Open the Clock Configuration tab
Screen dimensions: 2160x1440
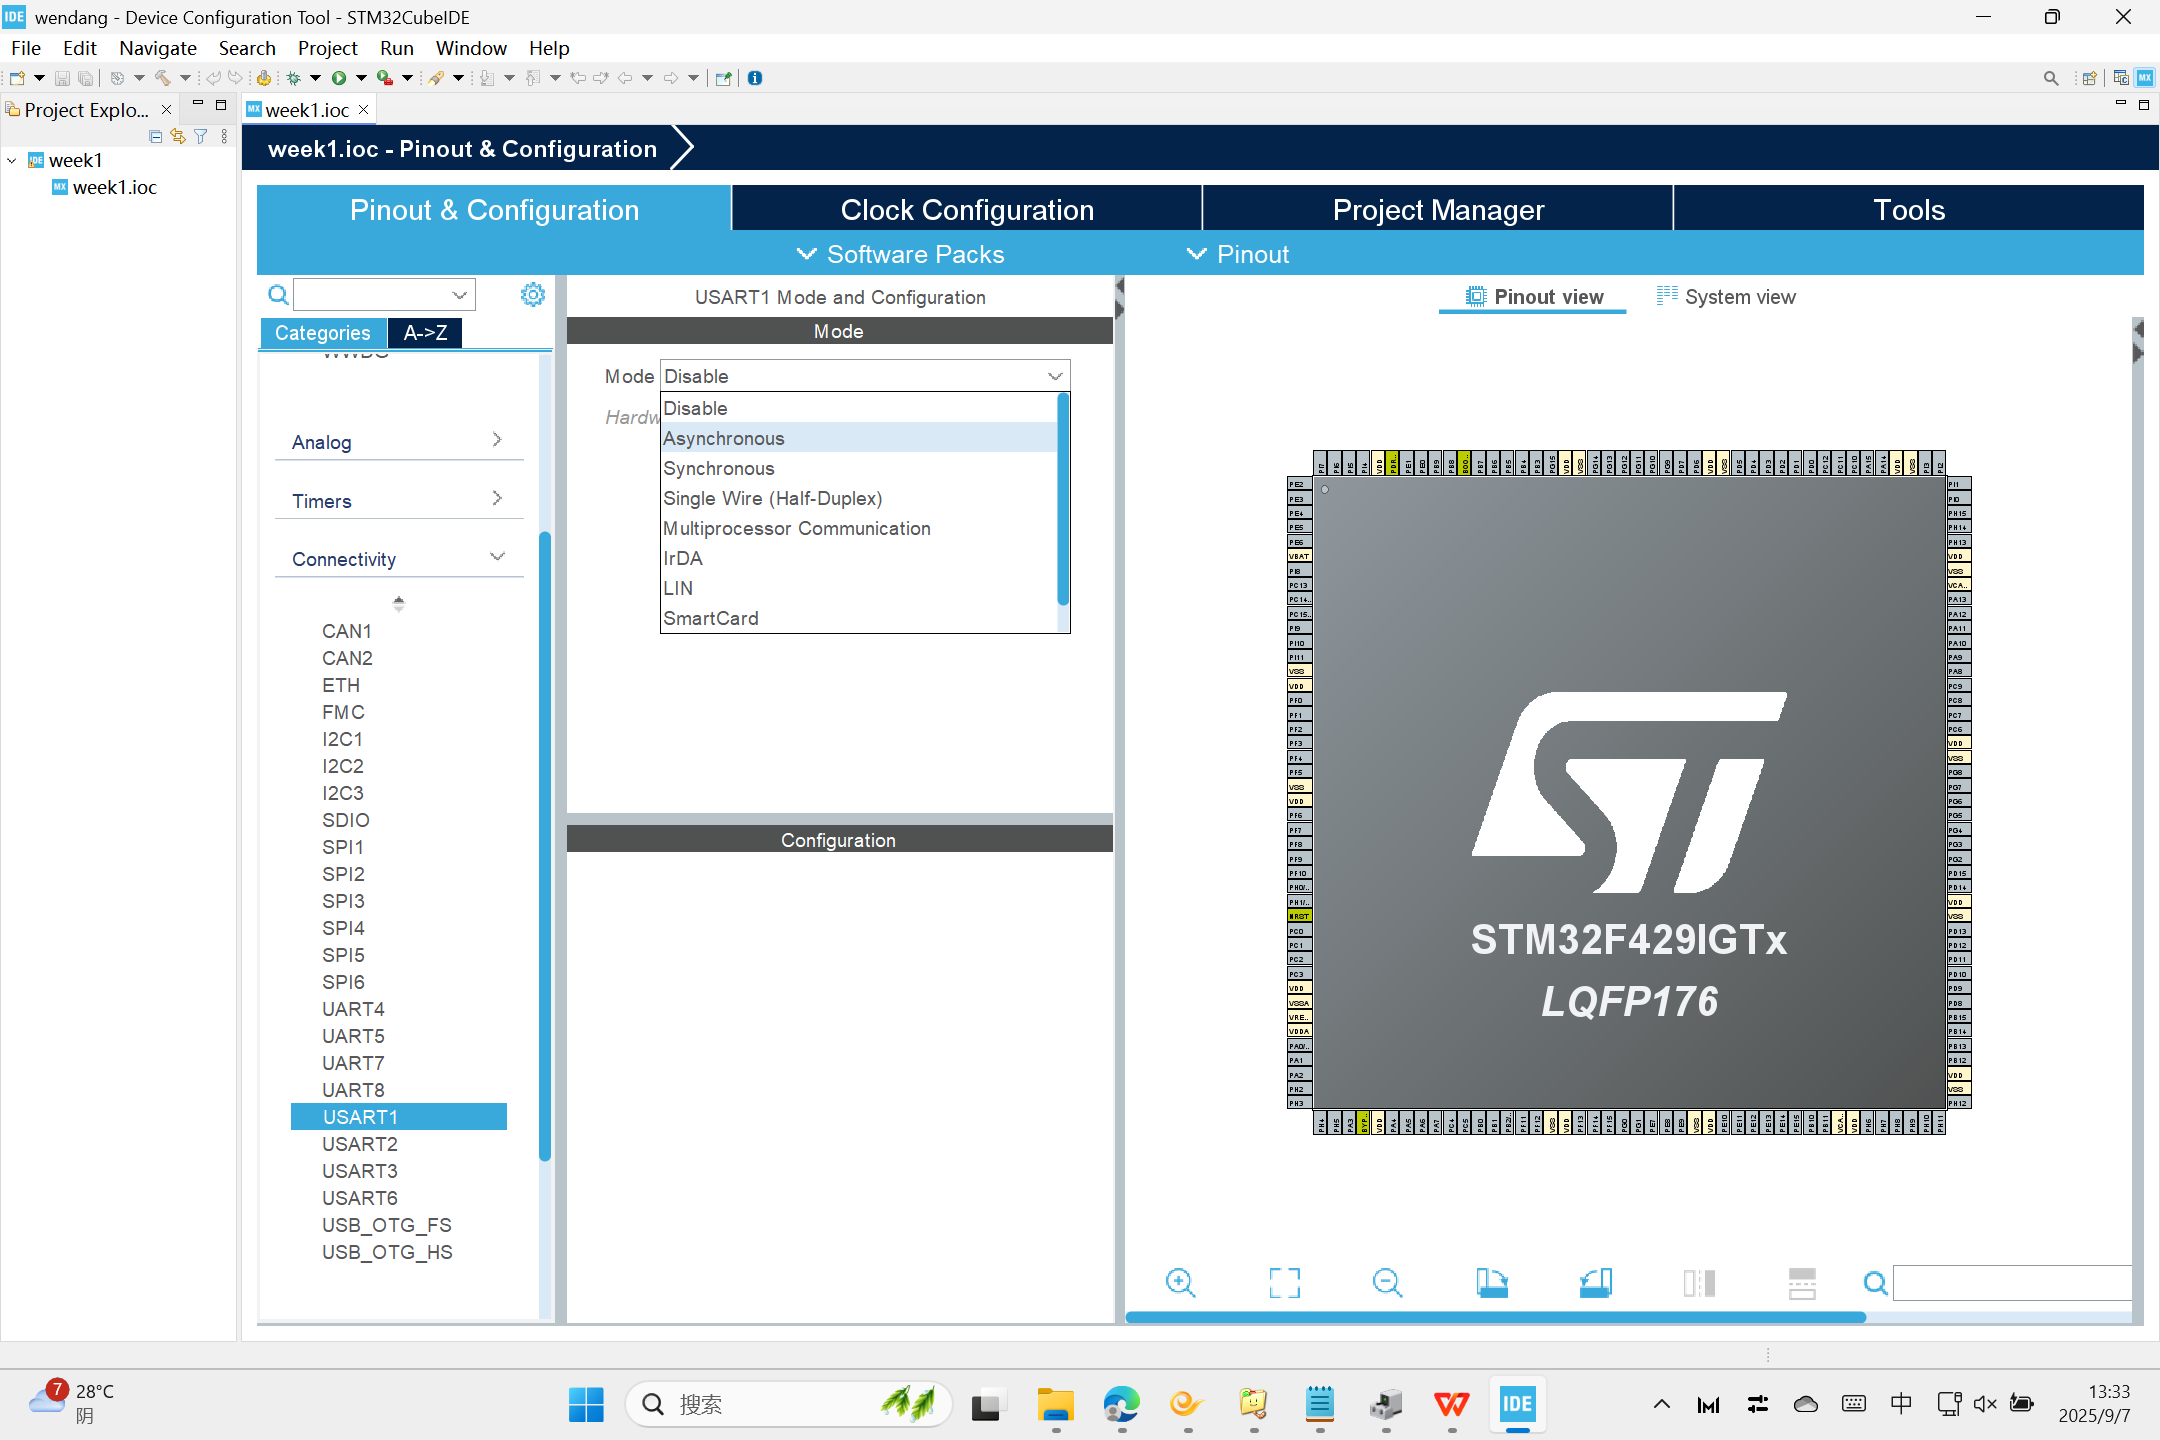click(966, 210)
